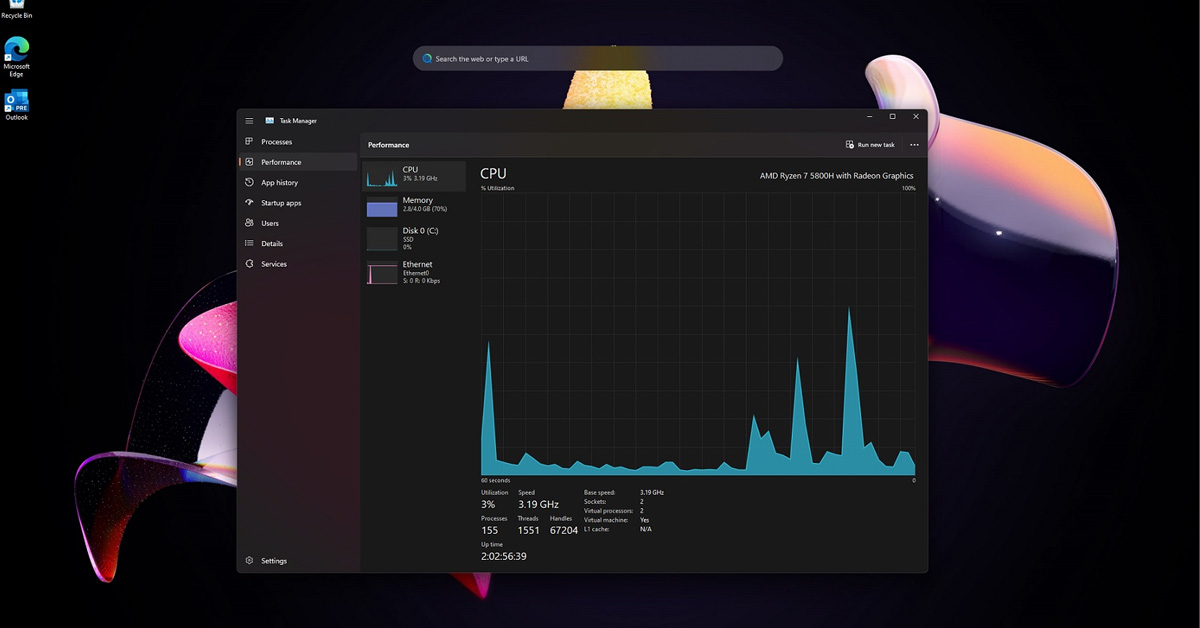Viewport: 1200px width, 628px height.
Task: Open the Details list icon
Action: click(250, 244)
